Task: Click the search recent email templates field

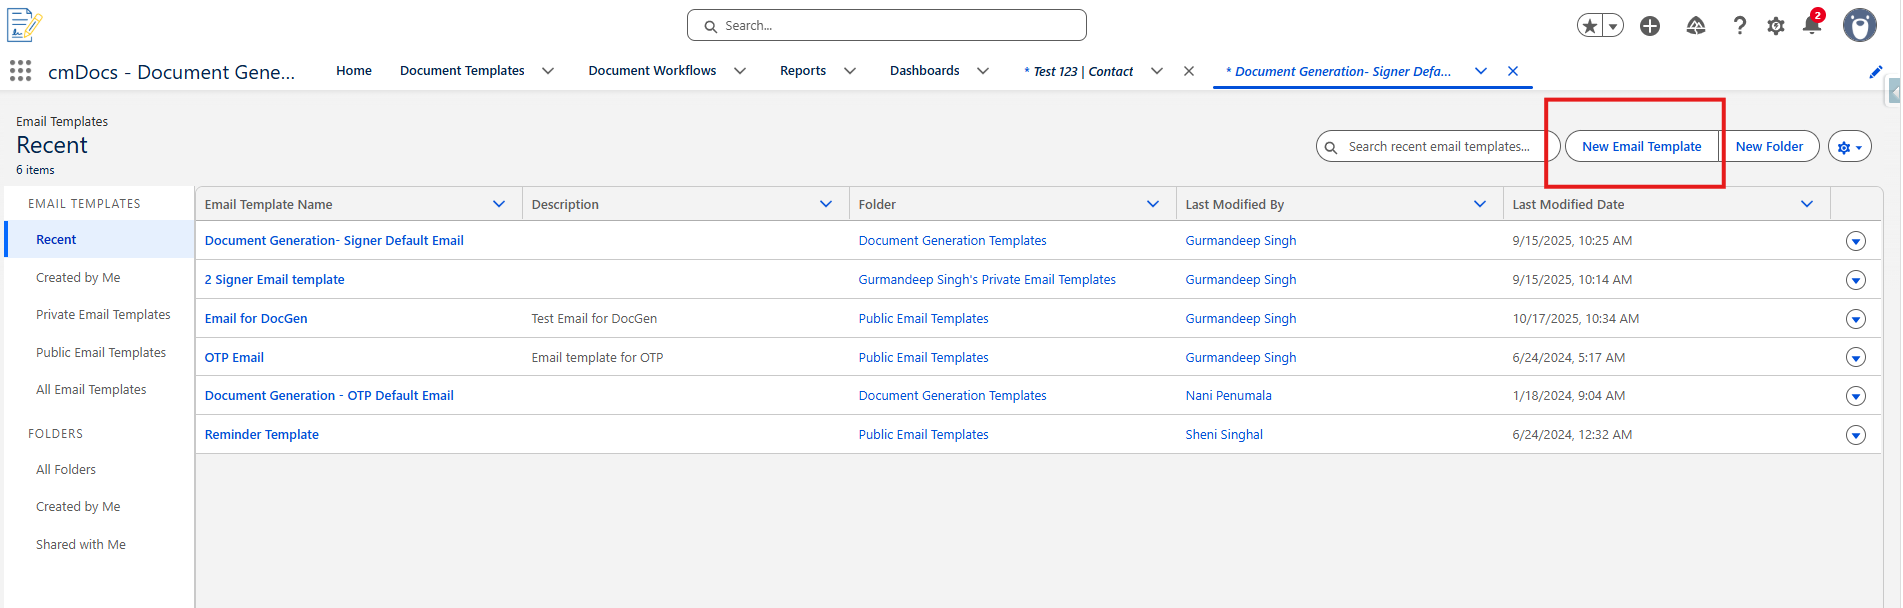Action: click(x=1438, y=147)
